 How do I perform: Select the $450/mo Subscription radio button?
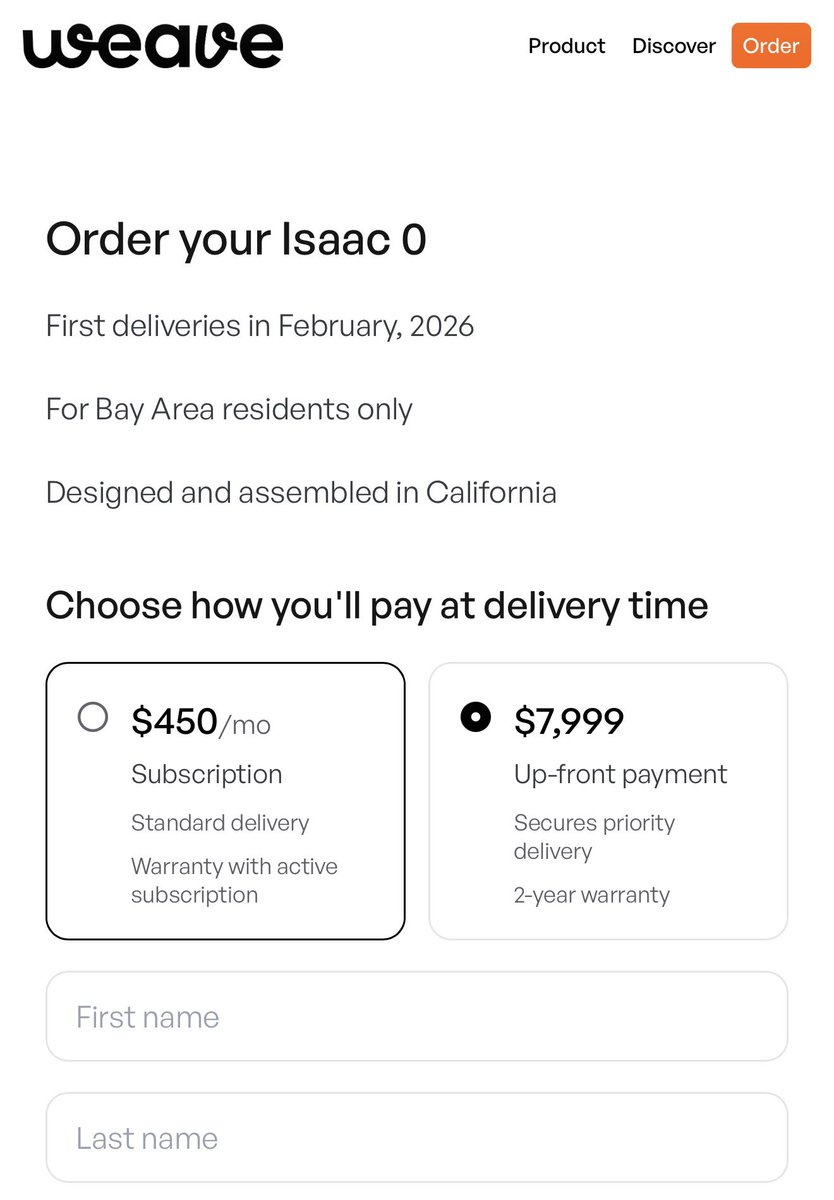[93, 717]
